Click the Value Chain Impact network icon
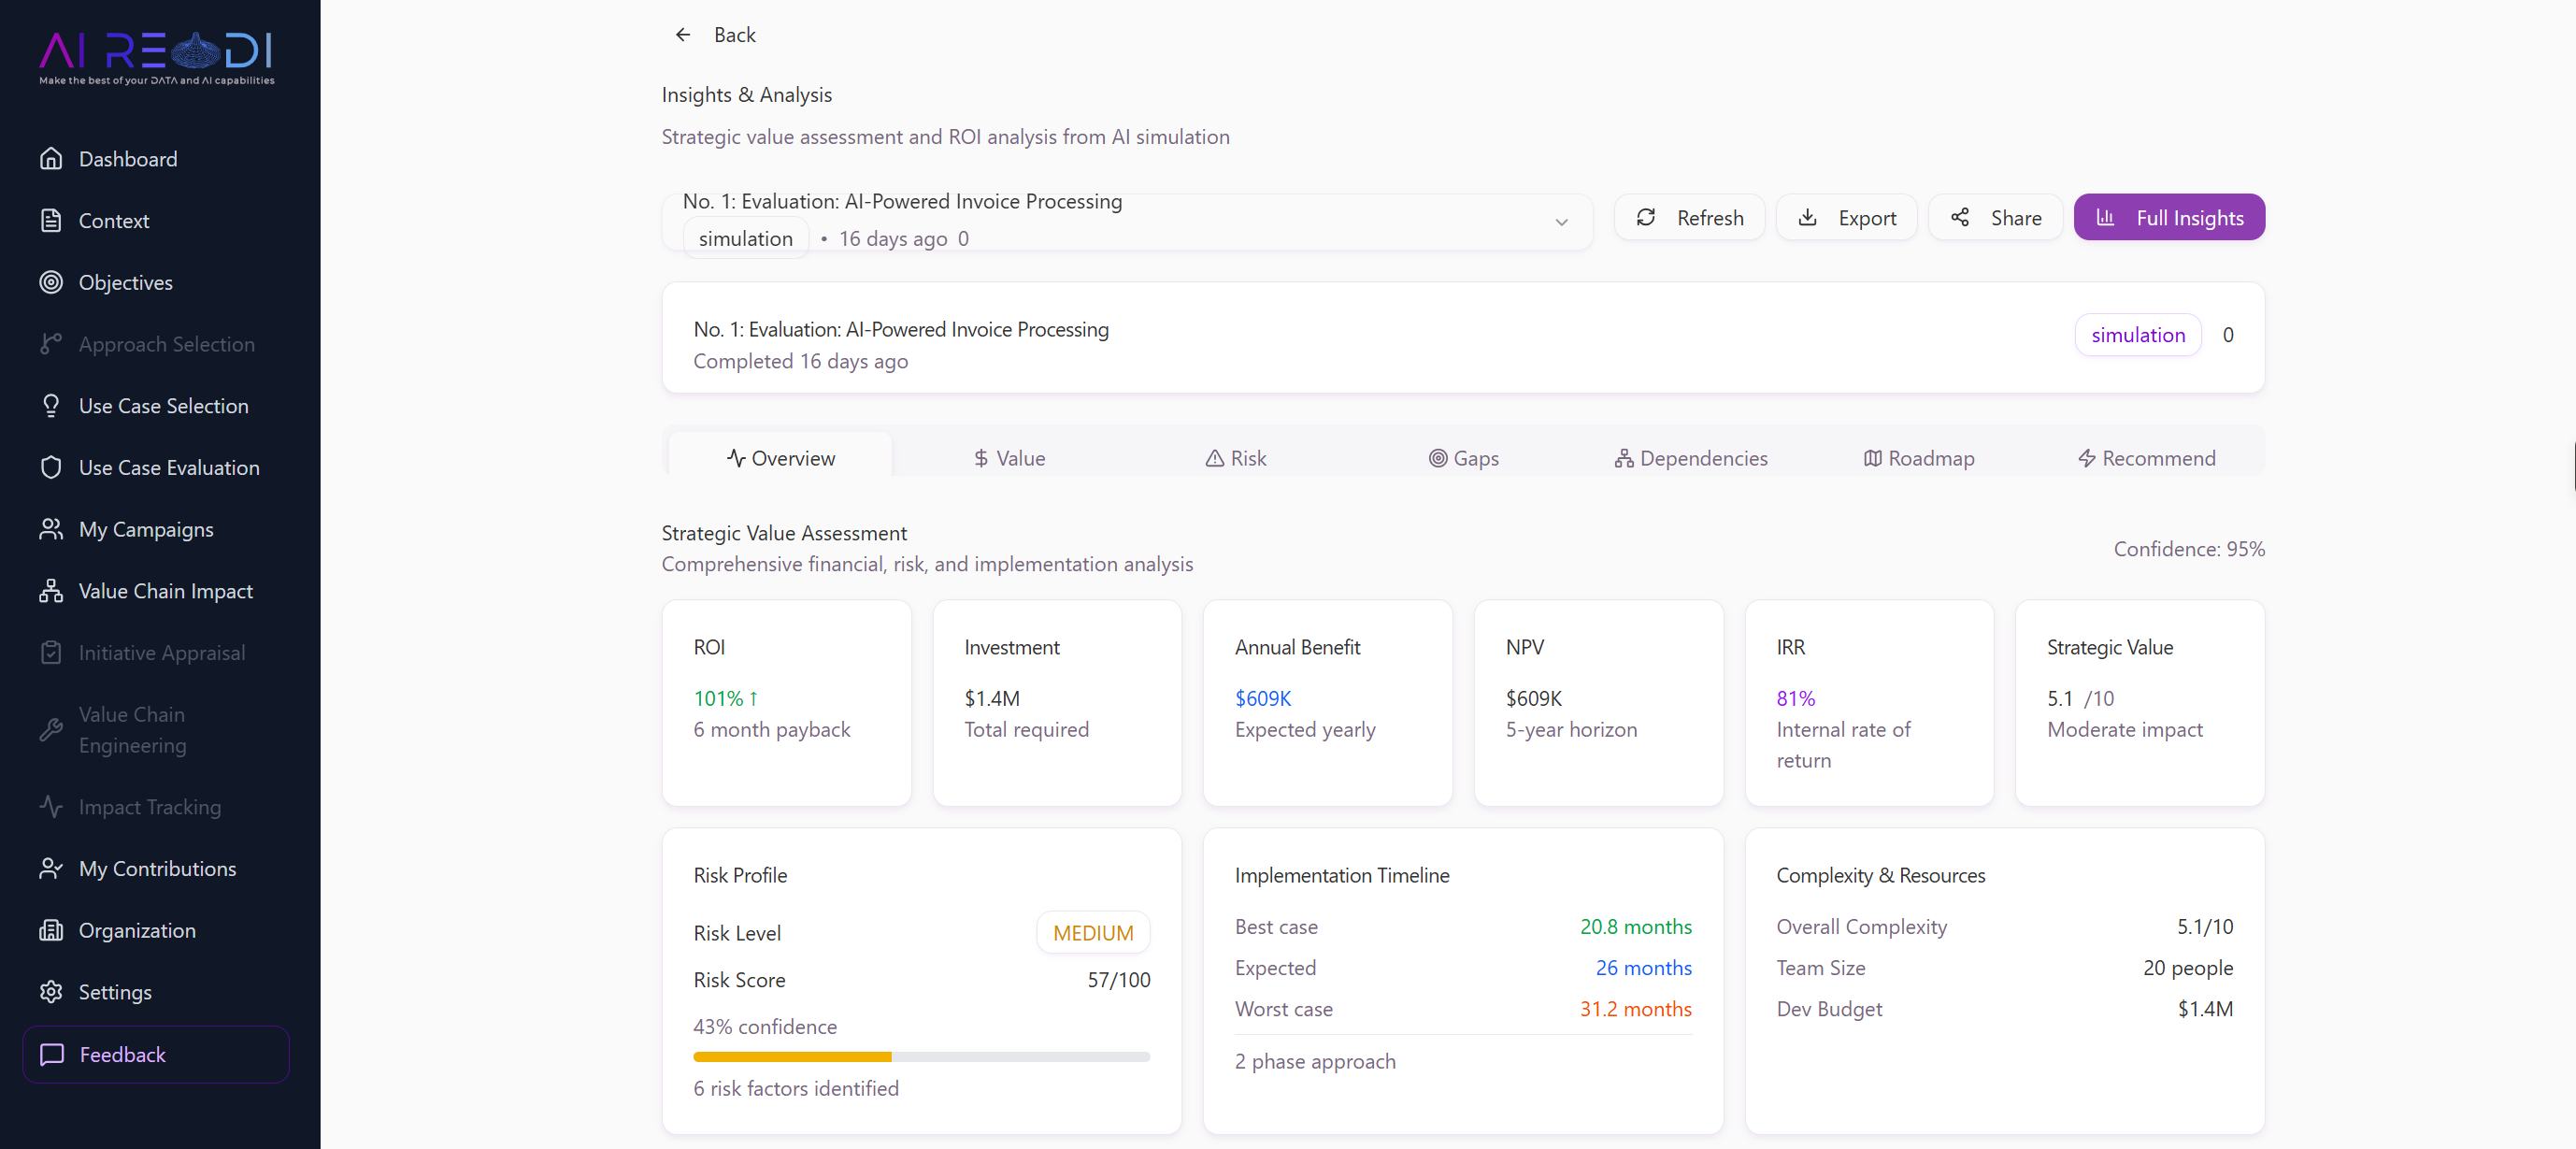This screenshot has width=2576, height=1149. [x=51, y=591]
